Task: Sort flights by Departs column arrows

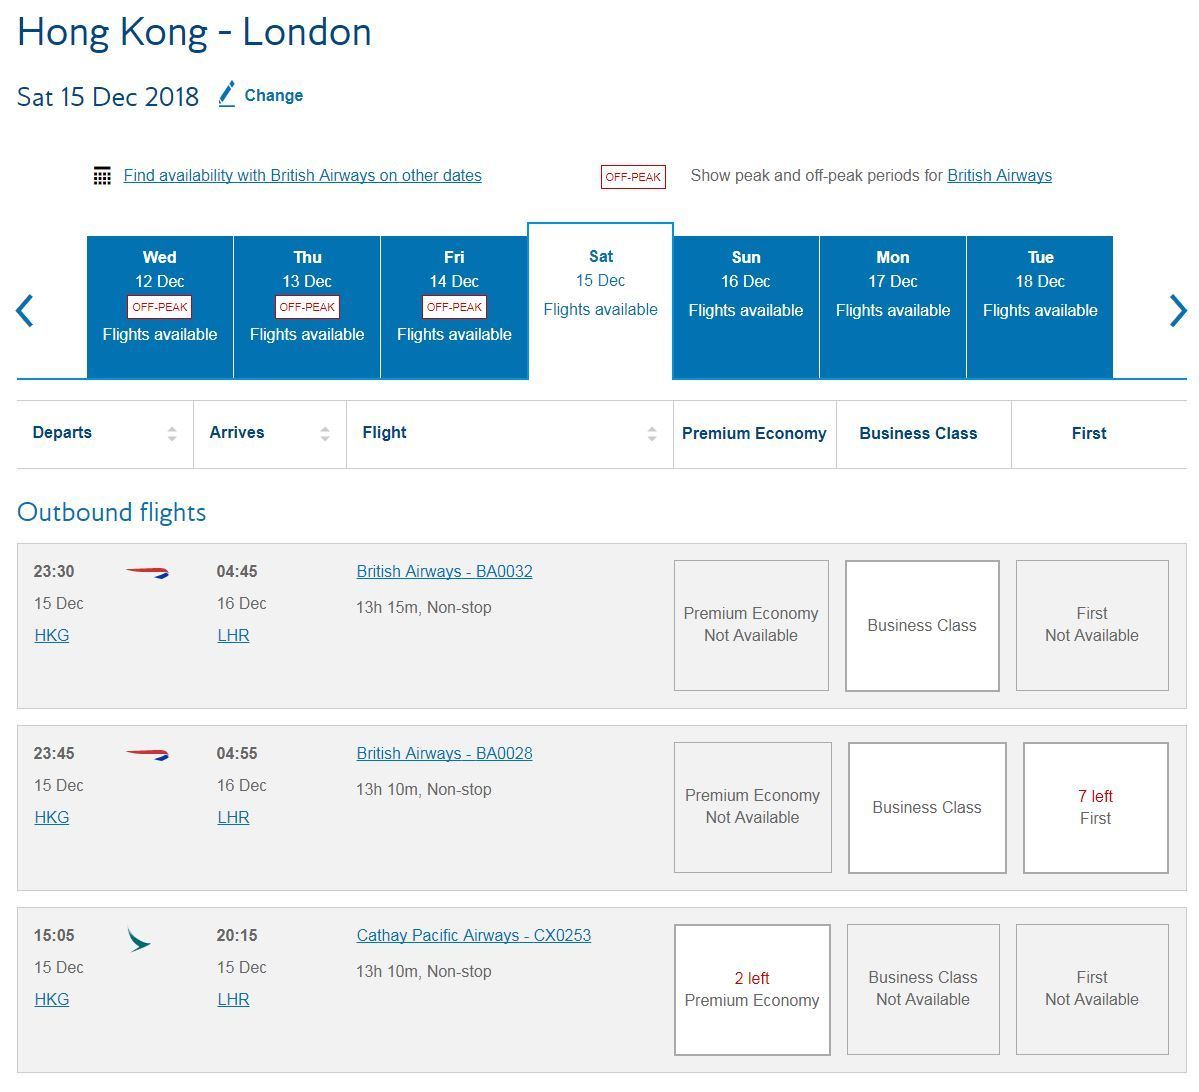Action: point(172,434)
